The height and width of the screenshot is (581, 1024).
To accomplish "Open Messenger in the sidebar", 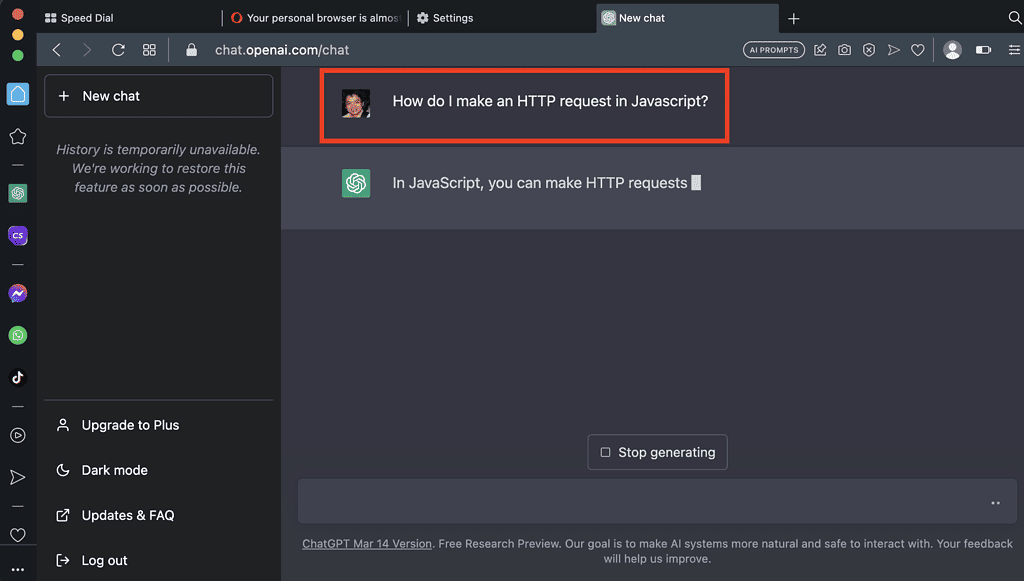I will coord(18,294).
